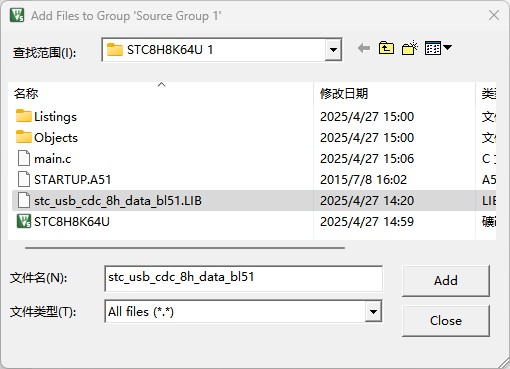Click the 2025/4/27 14:59 date cell
This screenshot has height=369, width=510.
click(367, 222)
